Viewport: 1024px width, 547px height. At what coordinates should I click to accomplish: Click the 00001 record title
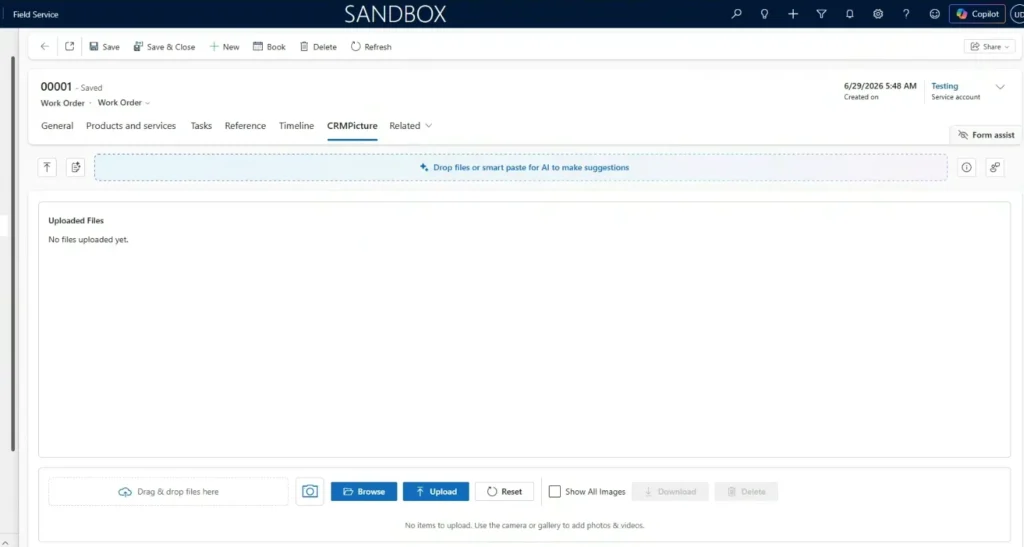coord(56,87)
